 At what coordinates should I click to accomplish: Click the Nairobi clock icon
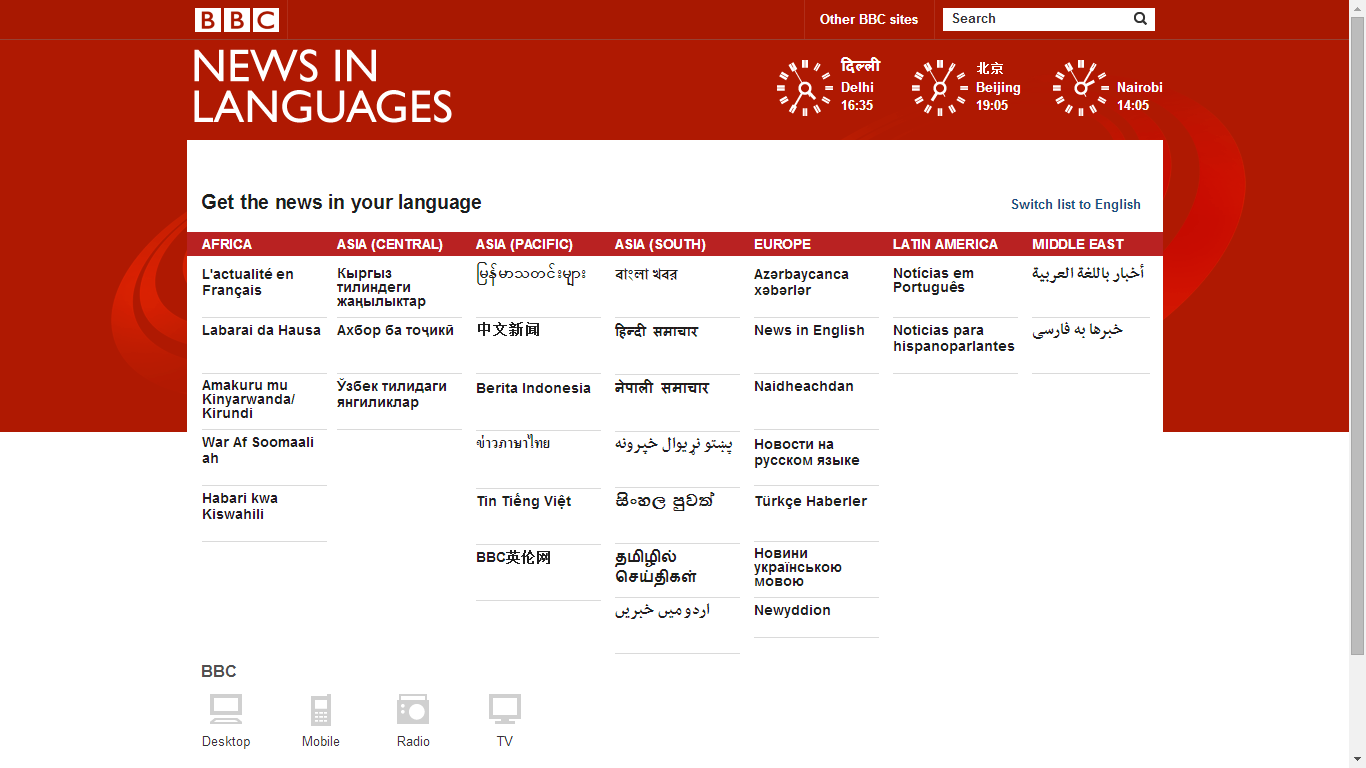[1080, 88]
